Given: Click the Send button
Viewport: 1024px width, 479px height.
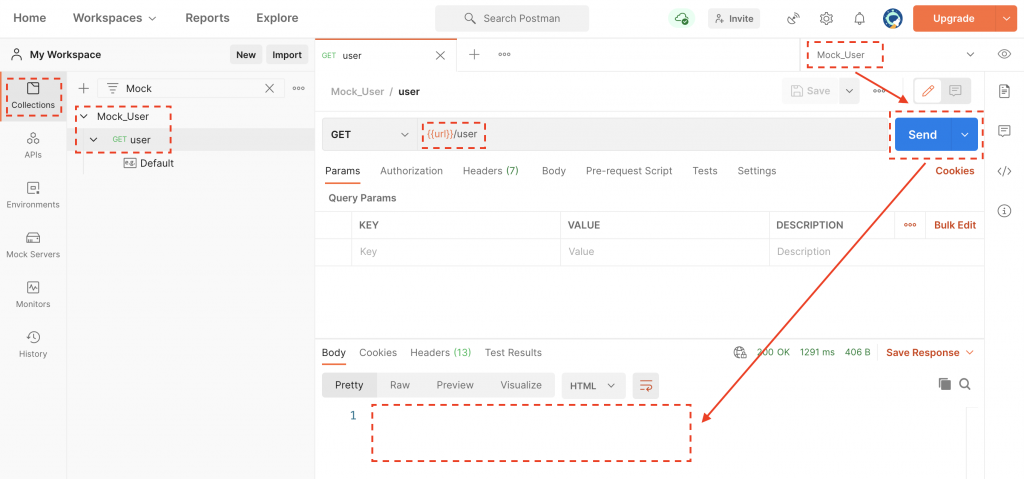Looking at the screenshot, I should tap(923, 135).
